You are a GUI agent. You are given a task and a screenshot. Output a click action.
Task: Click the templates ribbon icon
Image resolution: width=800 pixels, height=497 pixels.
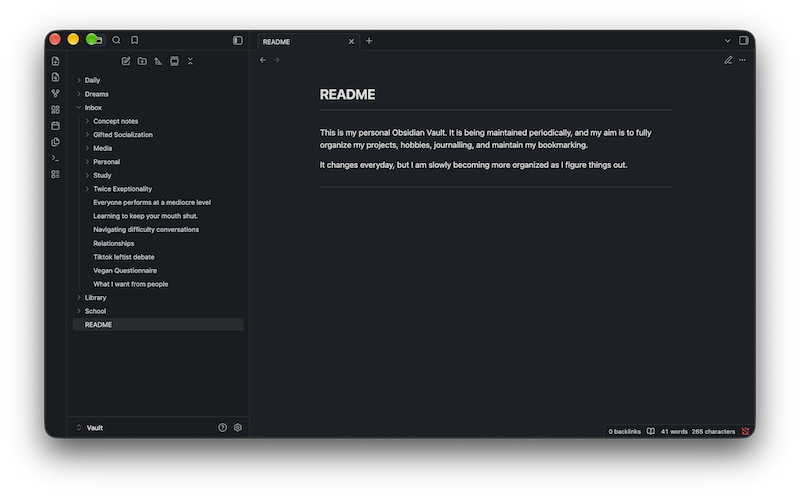tap(56, 142)
